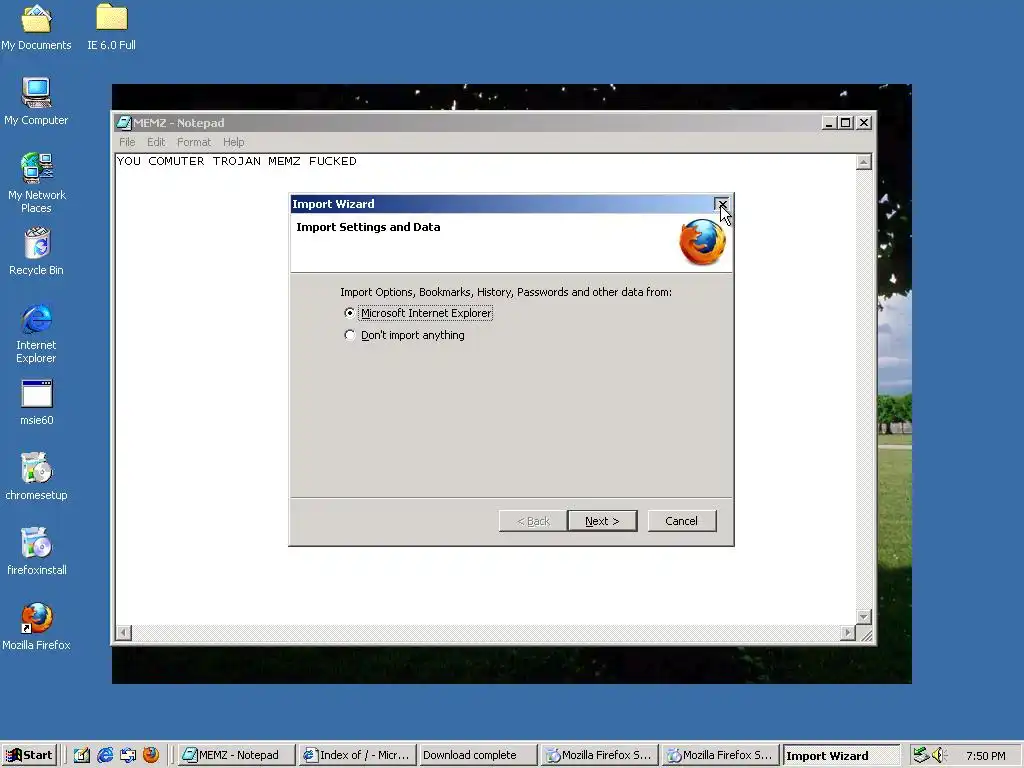Select the chromesetup installer icon

tap(36, 477)
